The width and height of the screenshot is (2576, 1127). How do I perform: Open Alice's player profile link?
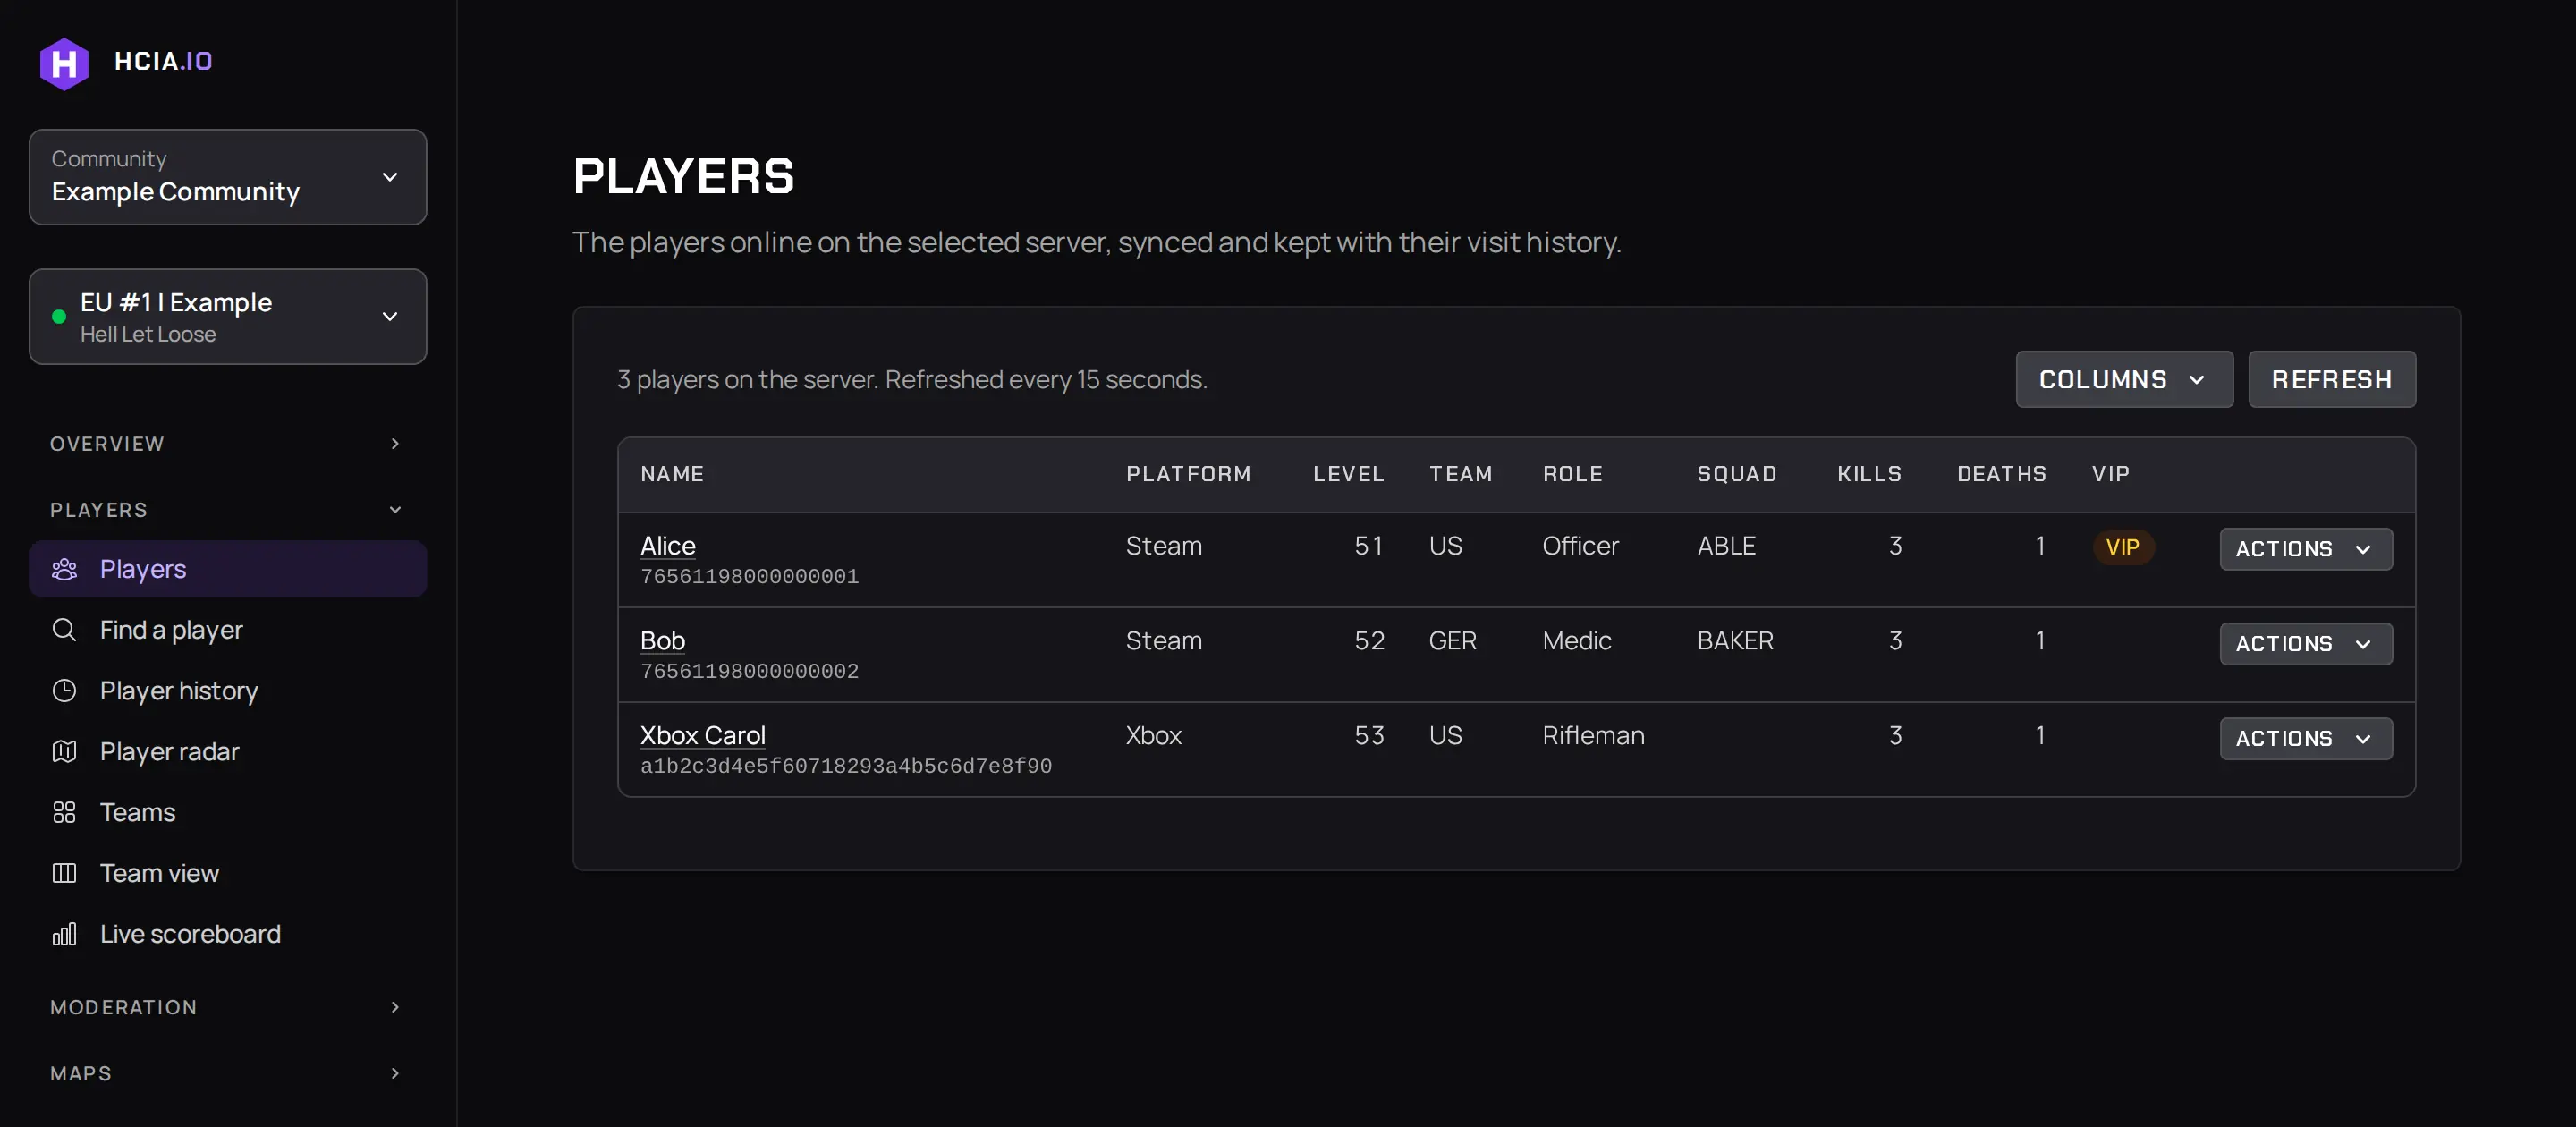coord(668,546)
